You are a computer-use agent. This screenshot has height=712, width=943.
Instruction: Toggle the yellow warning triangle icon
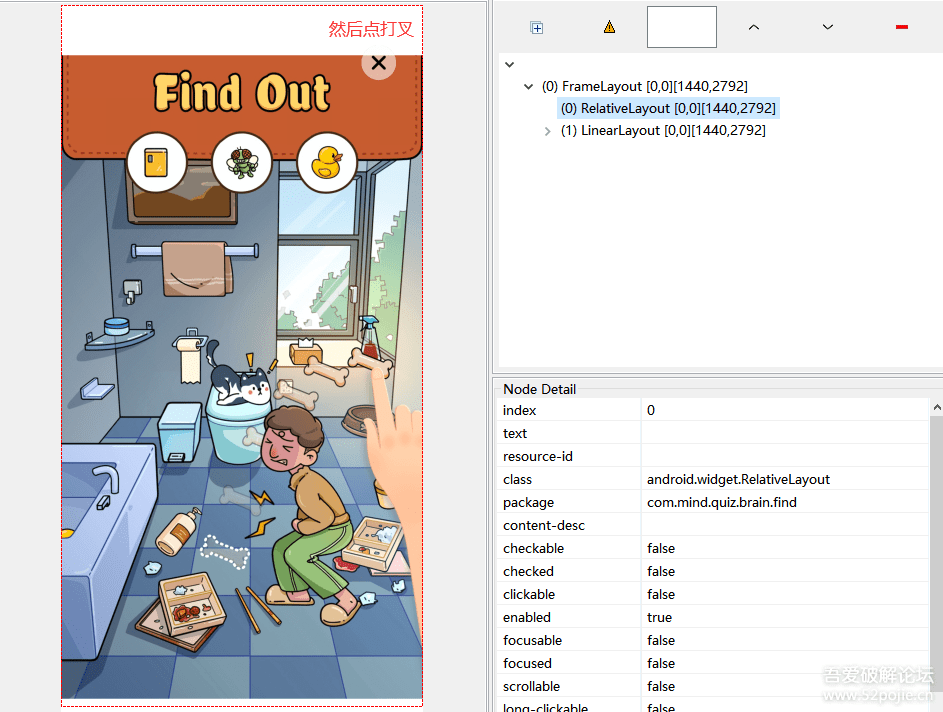click(609, 27)
